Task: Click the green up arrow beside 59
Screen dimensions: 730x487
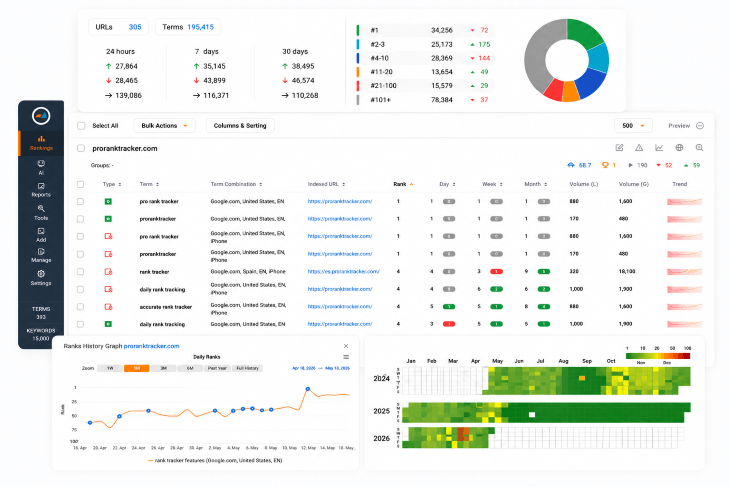Action: [686, 165]
